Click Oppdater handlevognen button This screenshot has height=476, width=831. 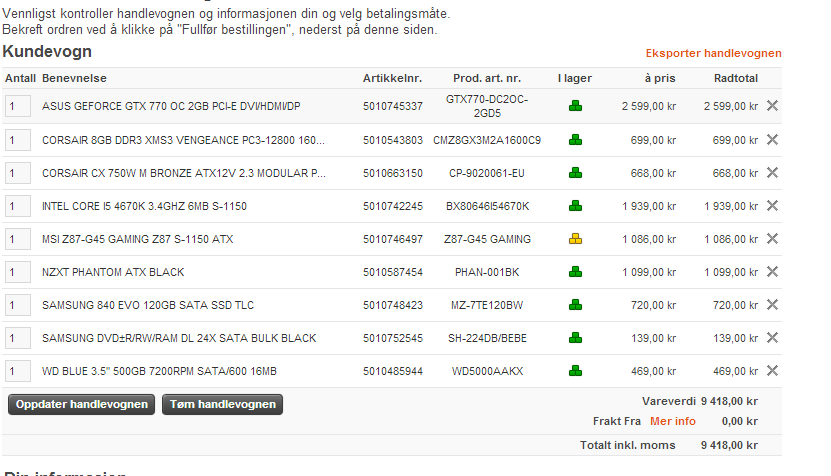click(x=82, y=404)
